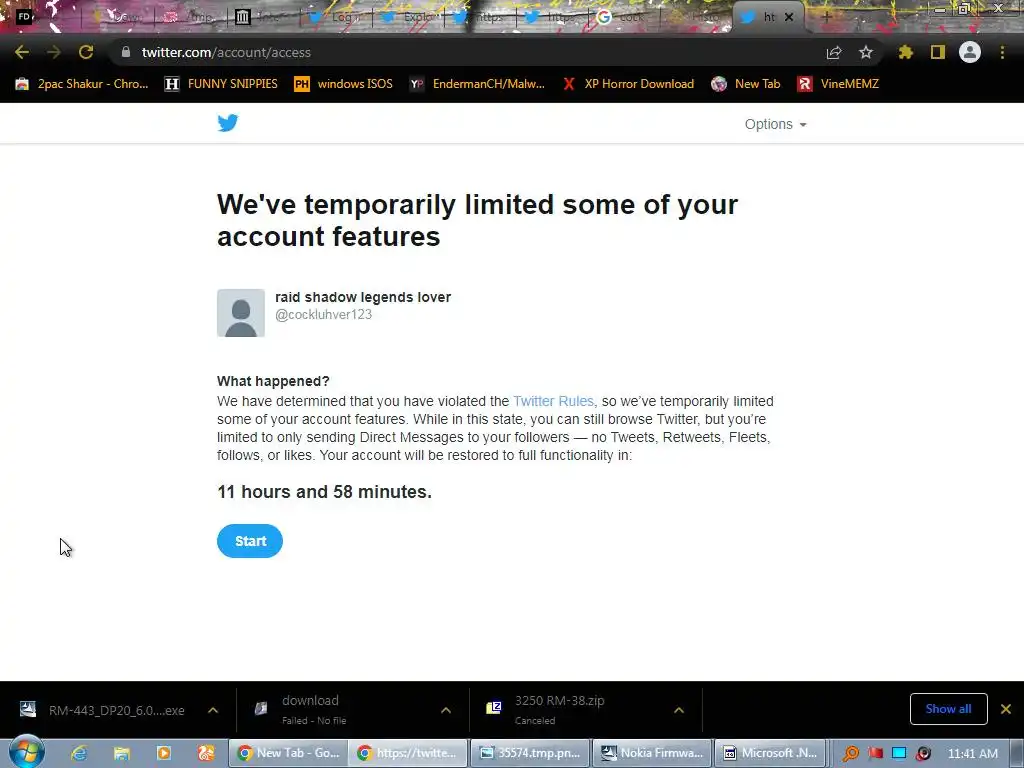Click the 3250 RM-38.zip download item
The height and width of the screenshot is (768, 1024).
[x=575, y=710]
